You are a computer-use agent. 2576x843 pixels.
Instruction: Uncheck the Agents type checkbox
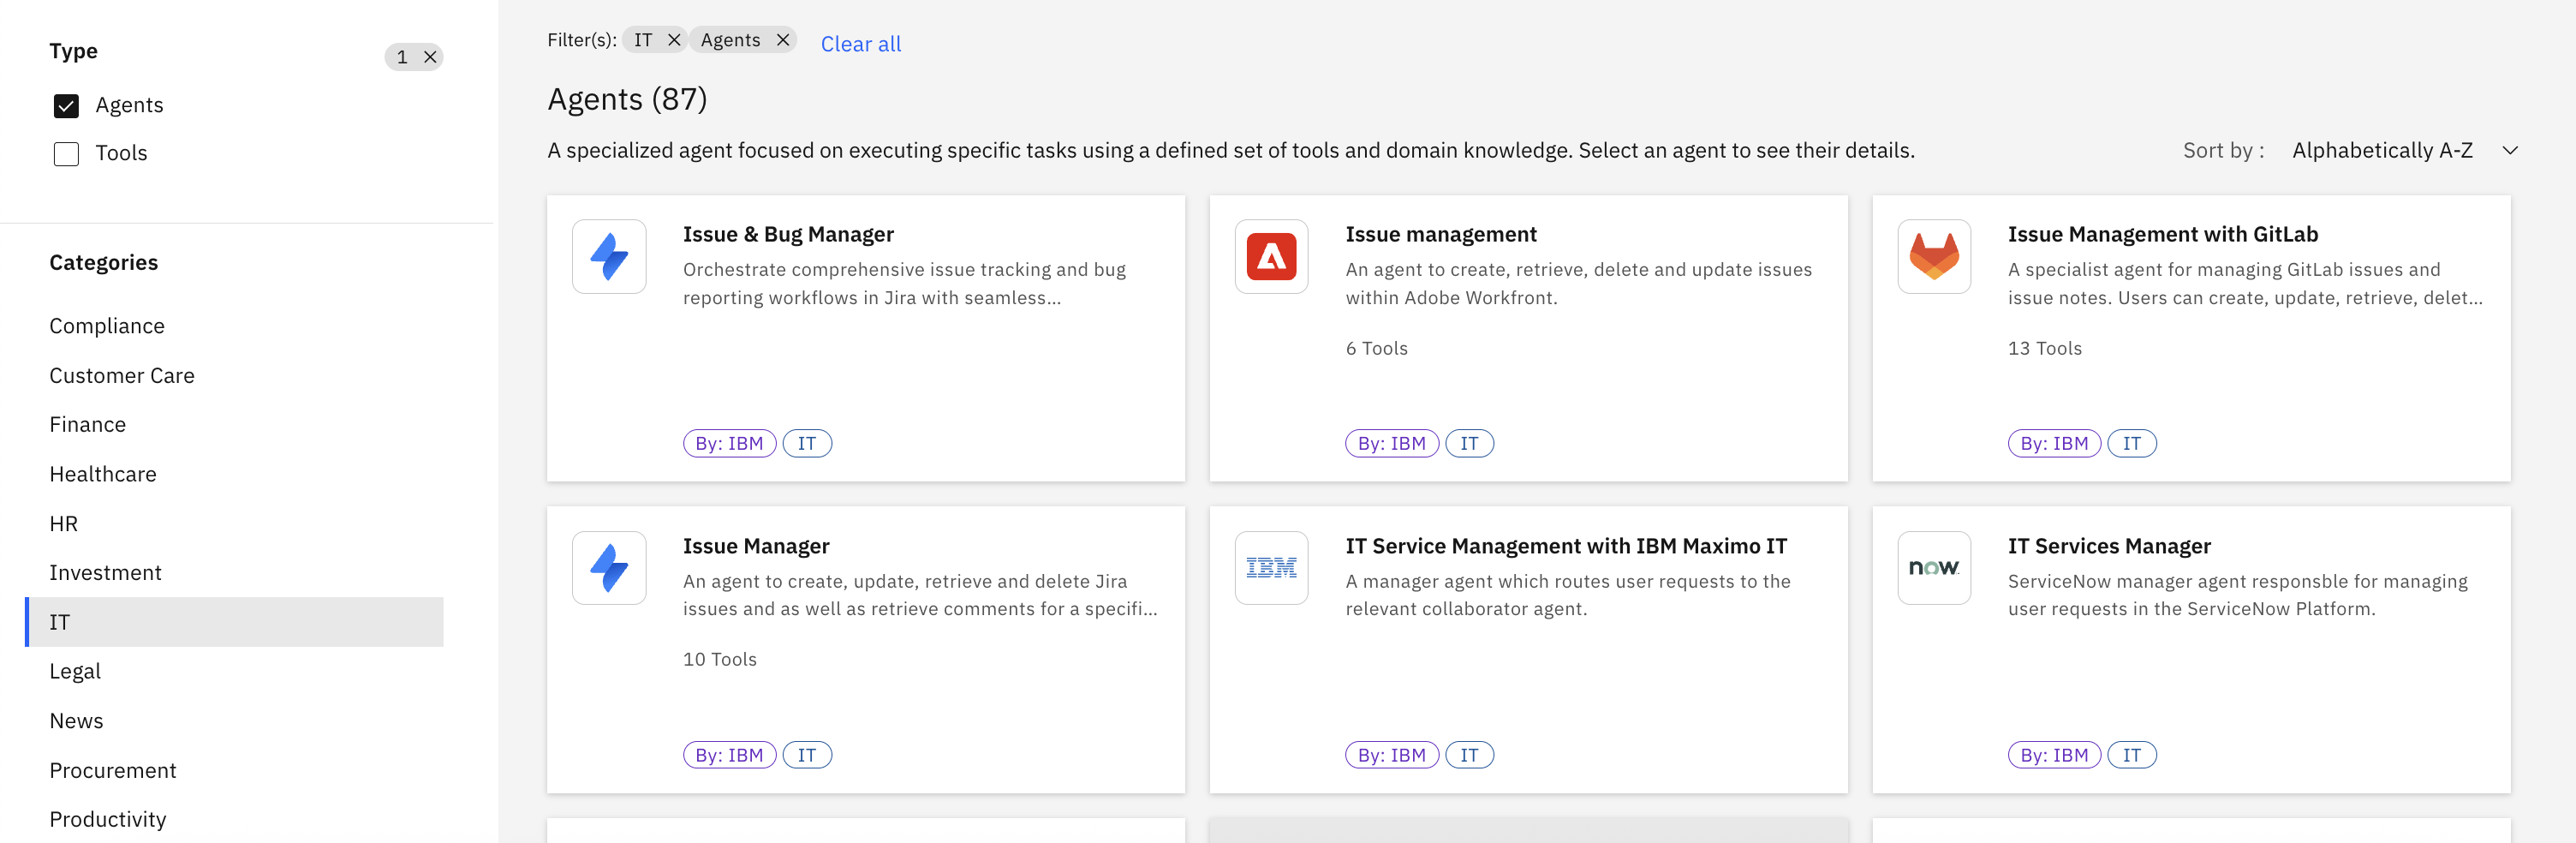[66, 106]
